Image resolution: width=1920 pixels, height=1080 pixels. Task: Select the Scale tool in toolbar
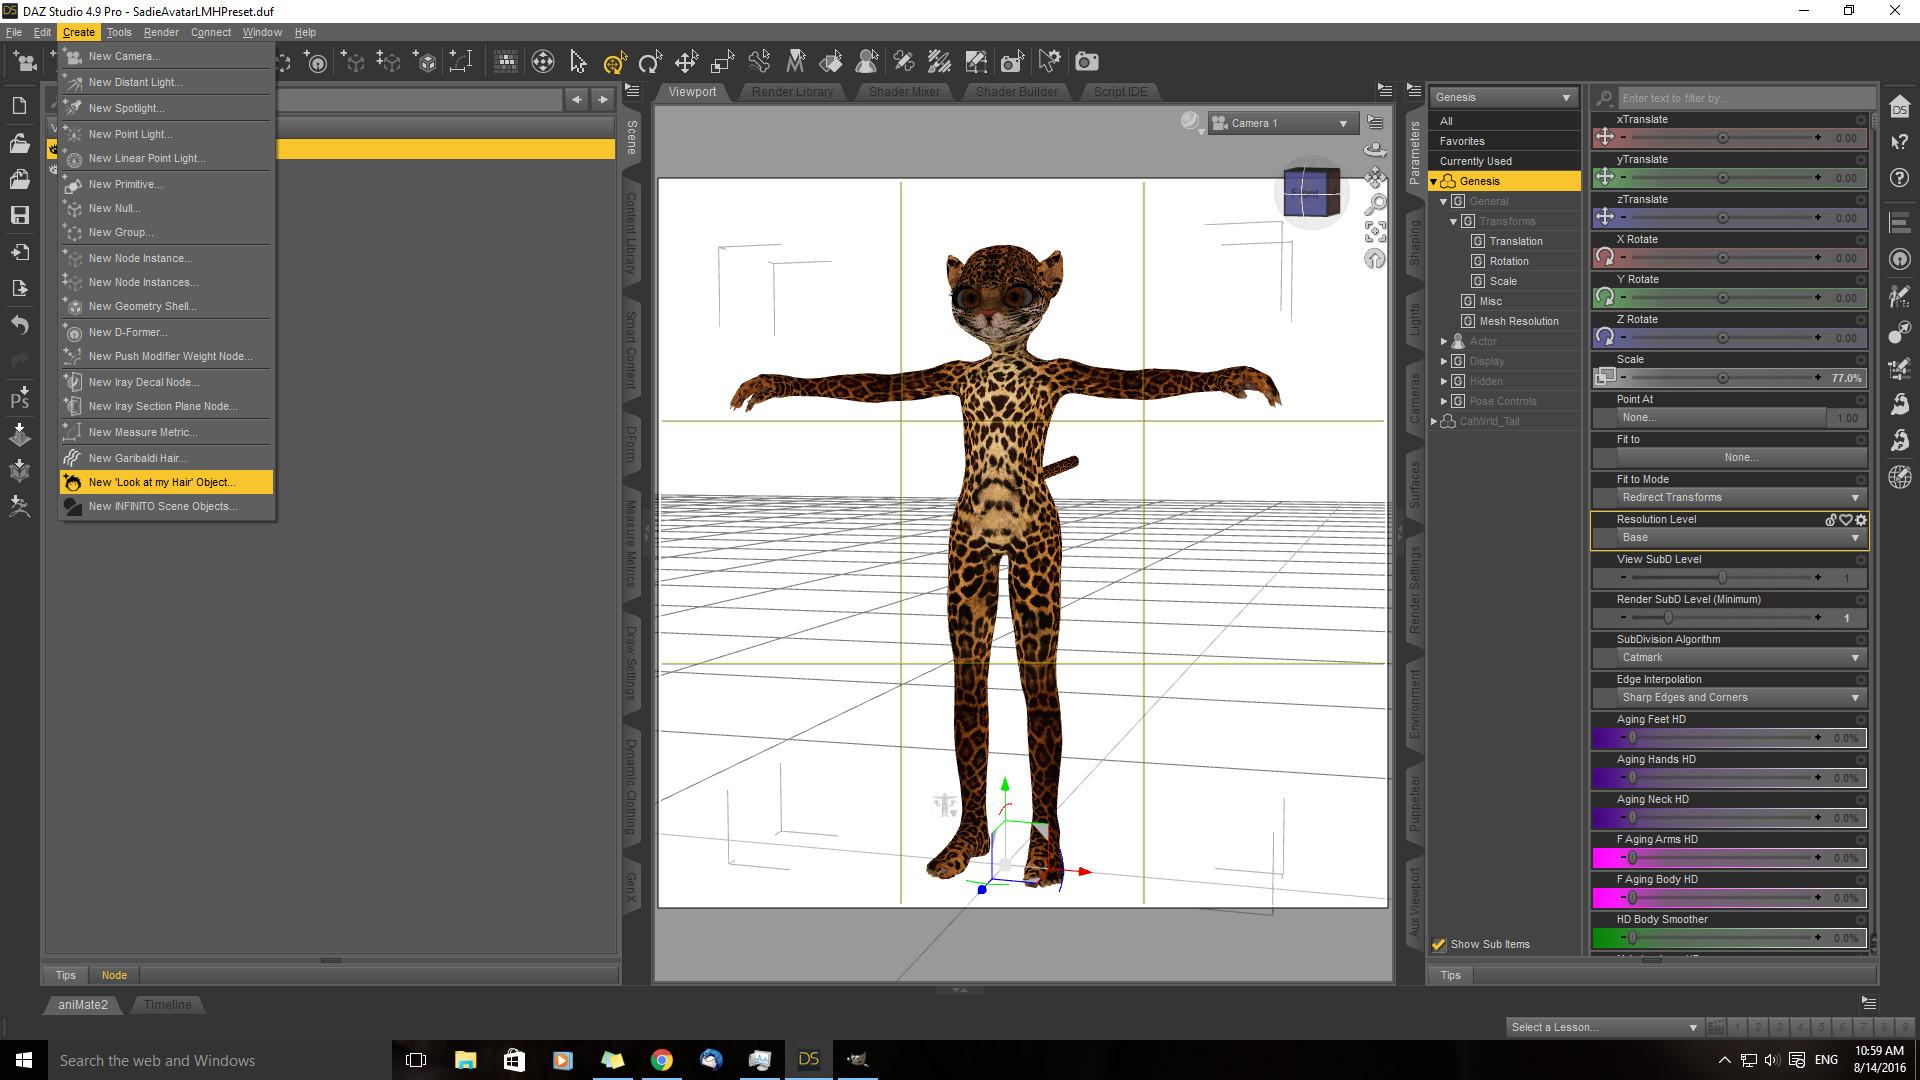(722, 62)
